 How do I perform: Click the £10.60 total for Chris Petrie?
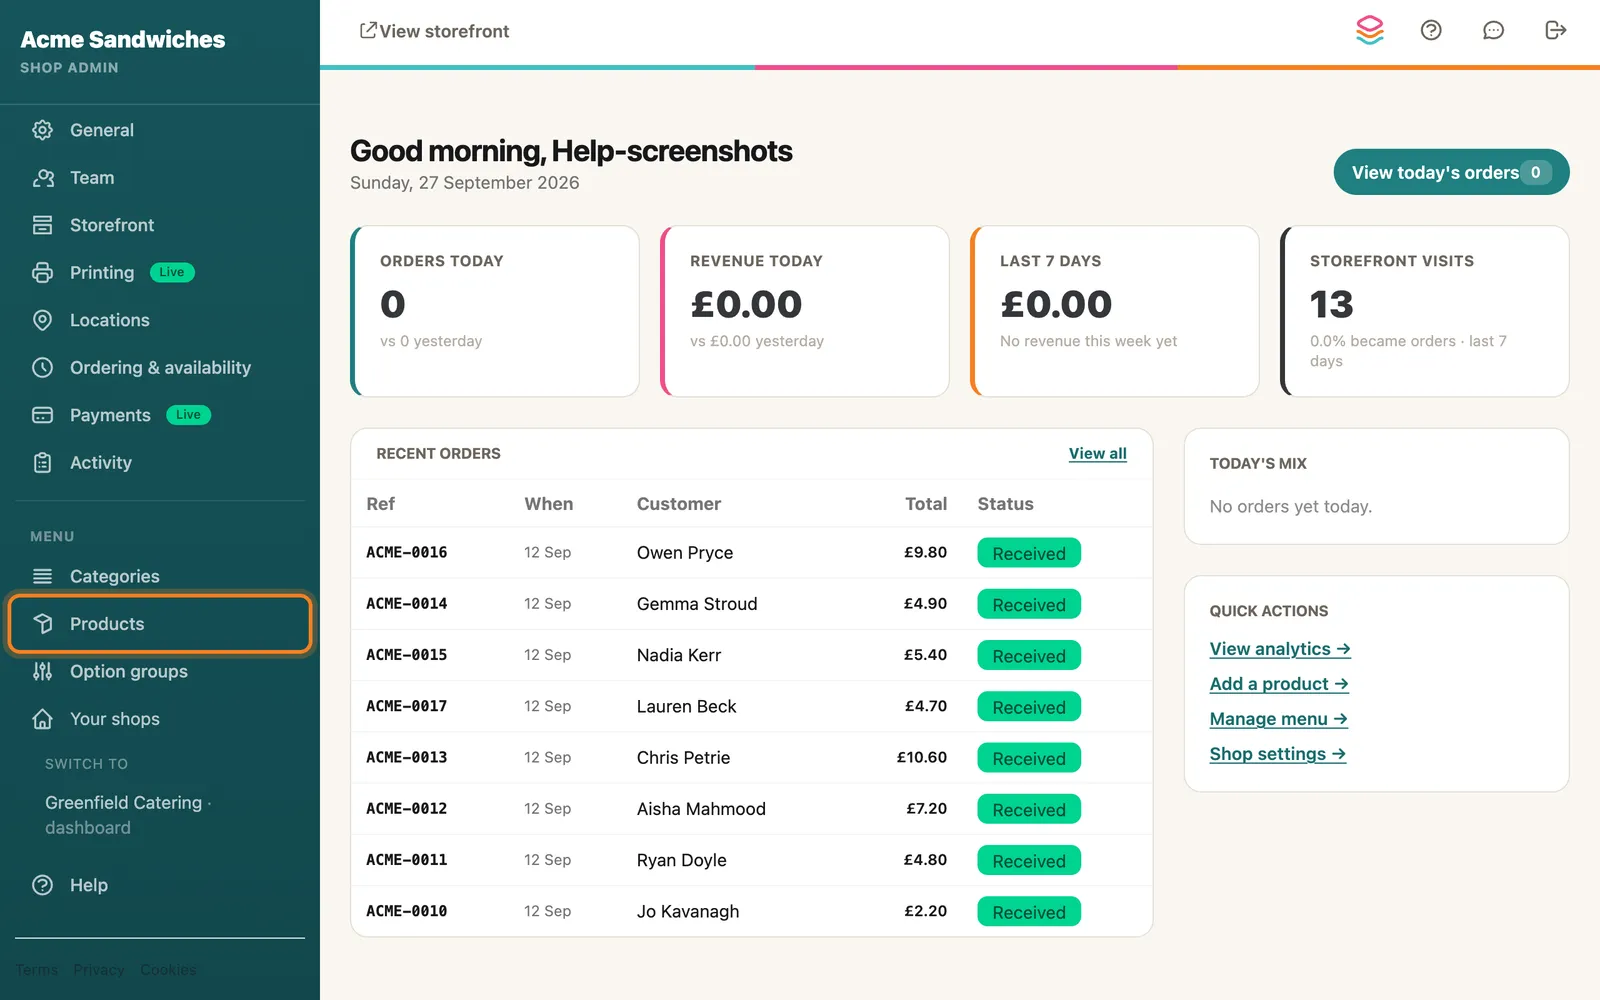921,758
